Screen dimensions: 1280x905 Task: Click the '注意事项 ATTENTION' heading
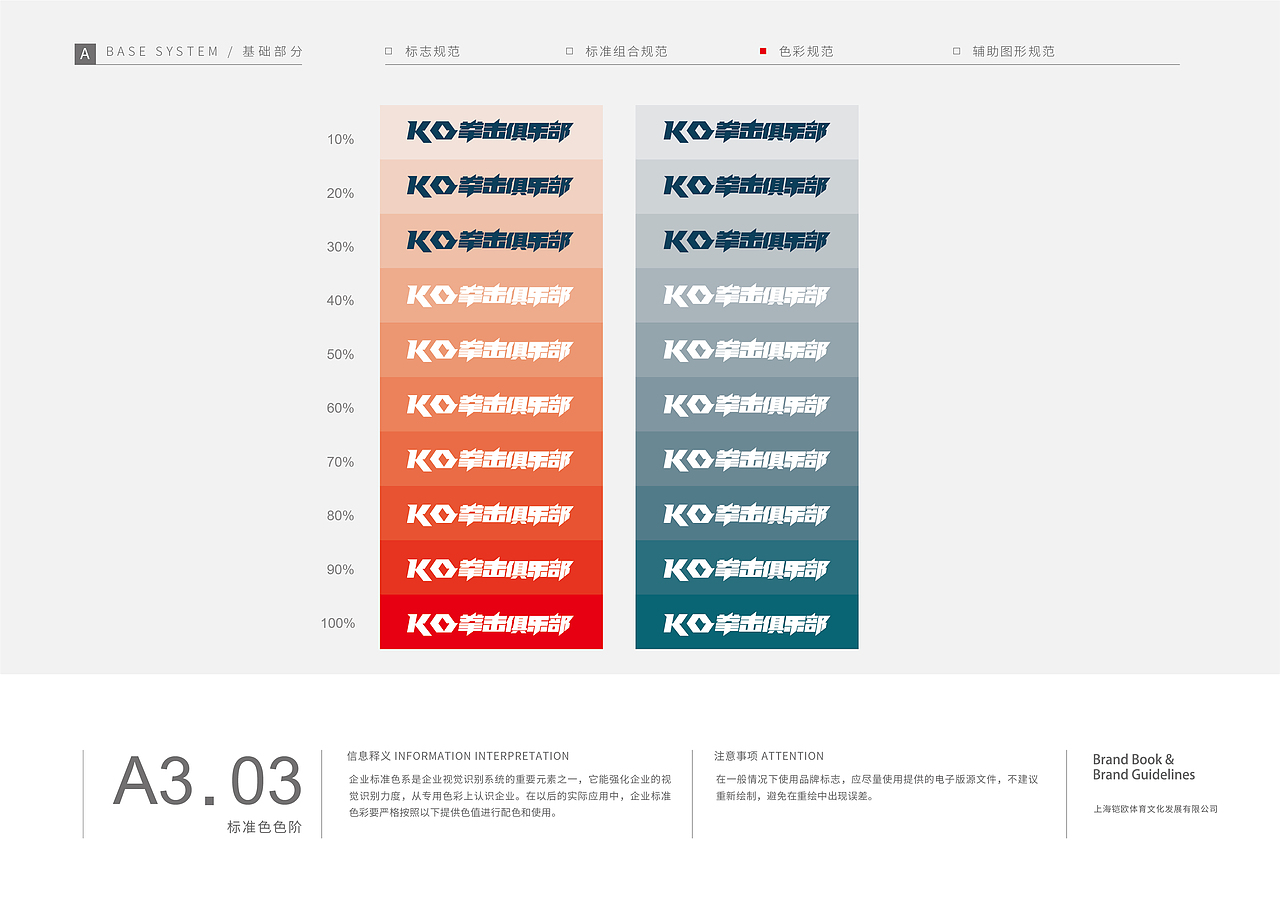click(x=769, y=756)
